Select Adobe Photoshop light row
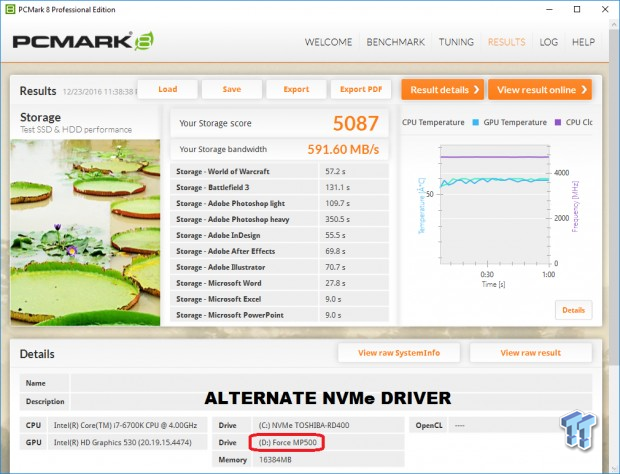The height and width of the screenshot is (474, 620). pos(279,203)
